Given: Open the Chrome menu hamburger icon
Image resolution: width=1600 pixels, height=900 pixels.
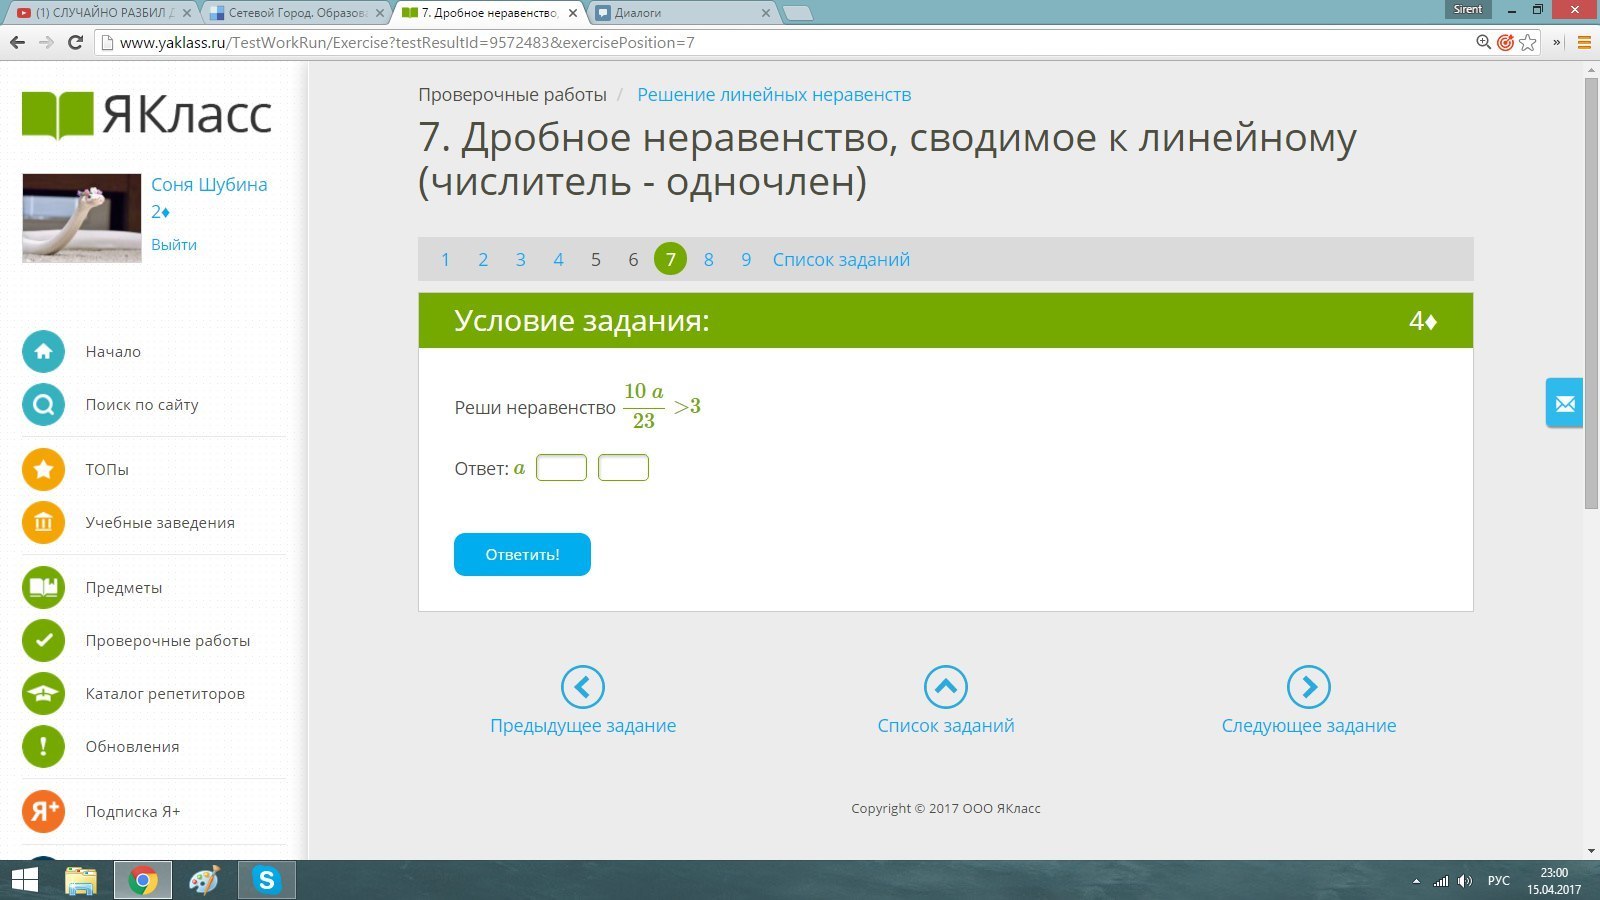Looking at the screenshot, I should (x=1584, y=42).
